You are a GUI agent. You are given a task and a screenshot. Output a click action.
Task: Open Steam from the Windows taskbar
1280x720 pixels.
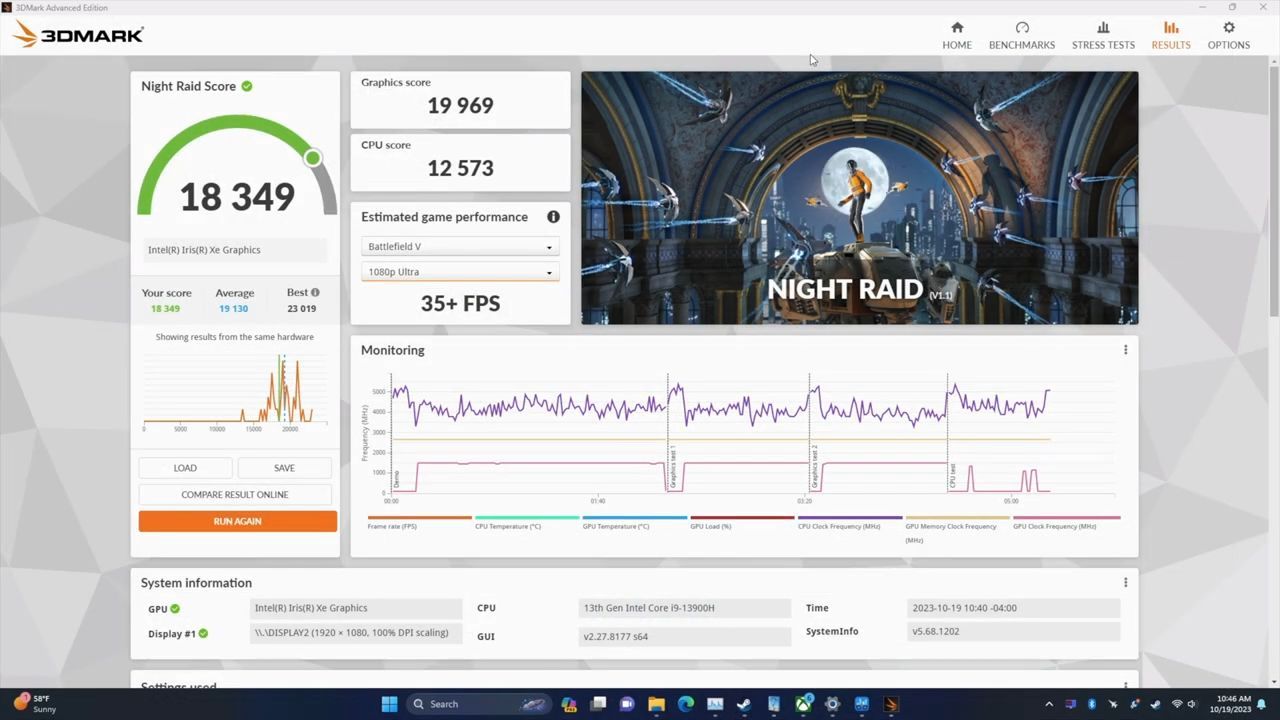[744, 704]
